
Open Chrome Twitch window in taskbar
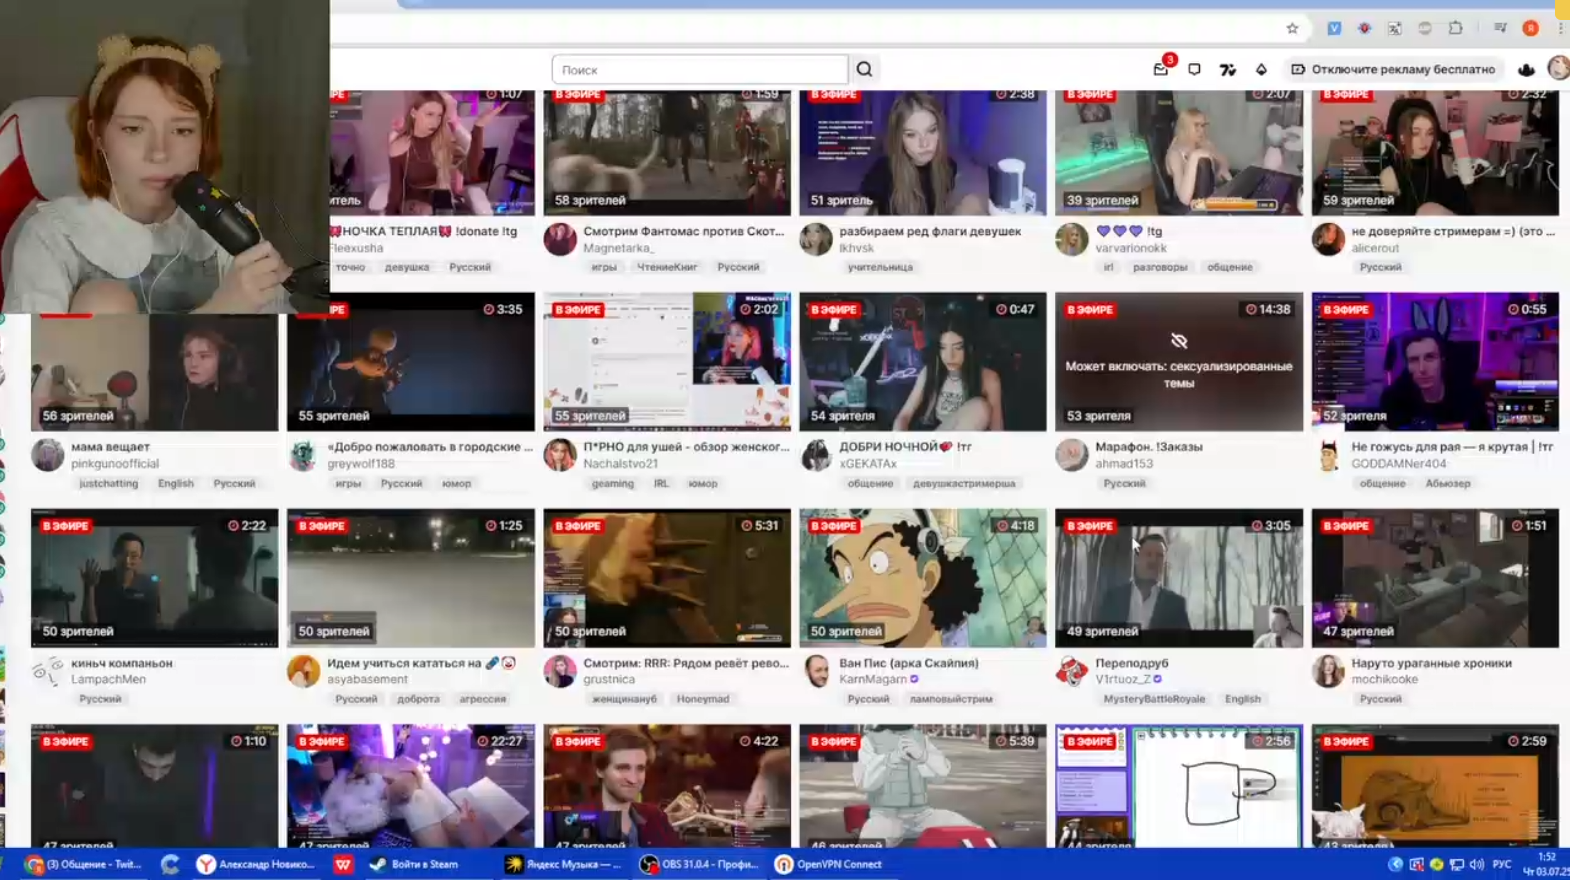pyautogui.click(x=84, y=864)
